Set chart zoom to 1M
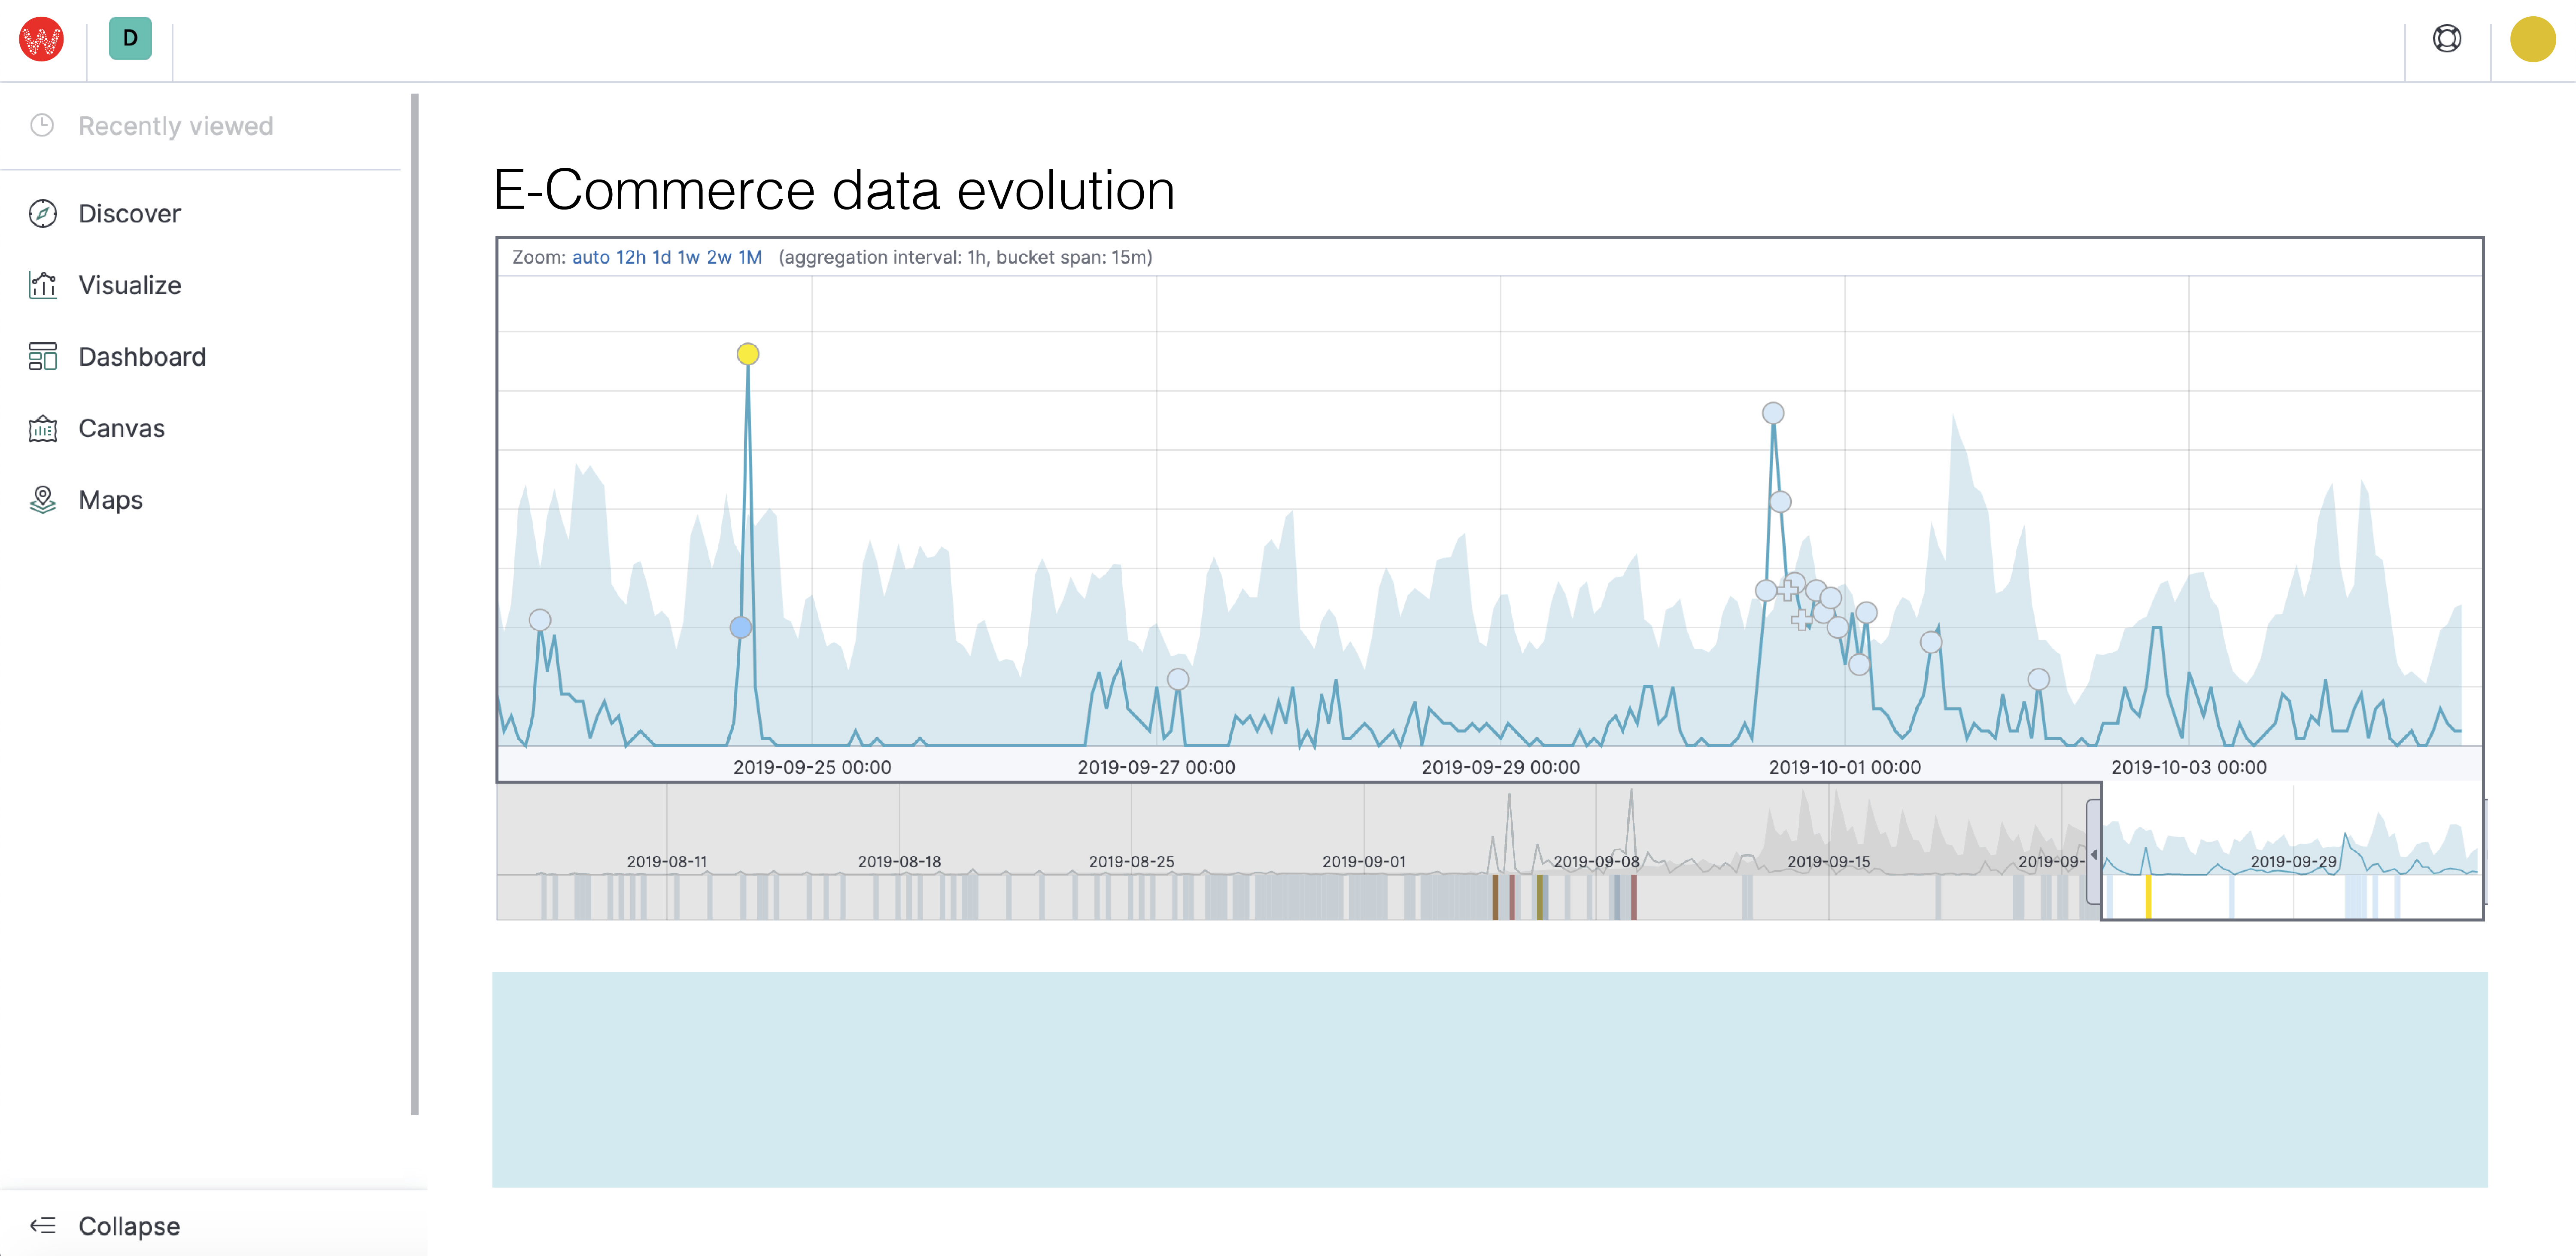2576x1256 pixels. pos(750,257)
